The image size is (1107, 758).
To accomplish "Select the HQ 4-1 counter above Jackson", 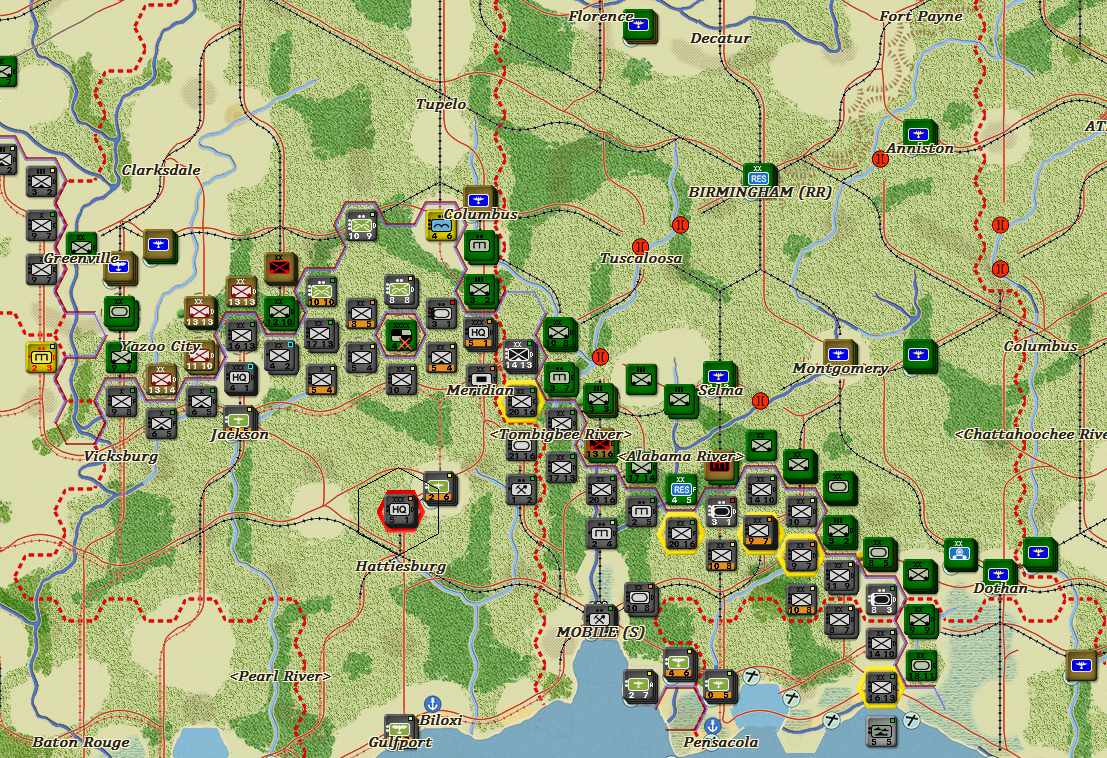I will pos(239,378).
